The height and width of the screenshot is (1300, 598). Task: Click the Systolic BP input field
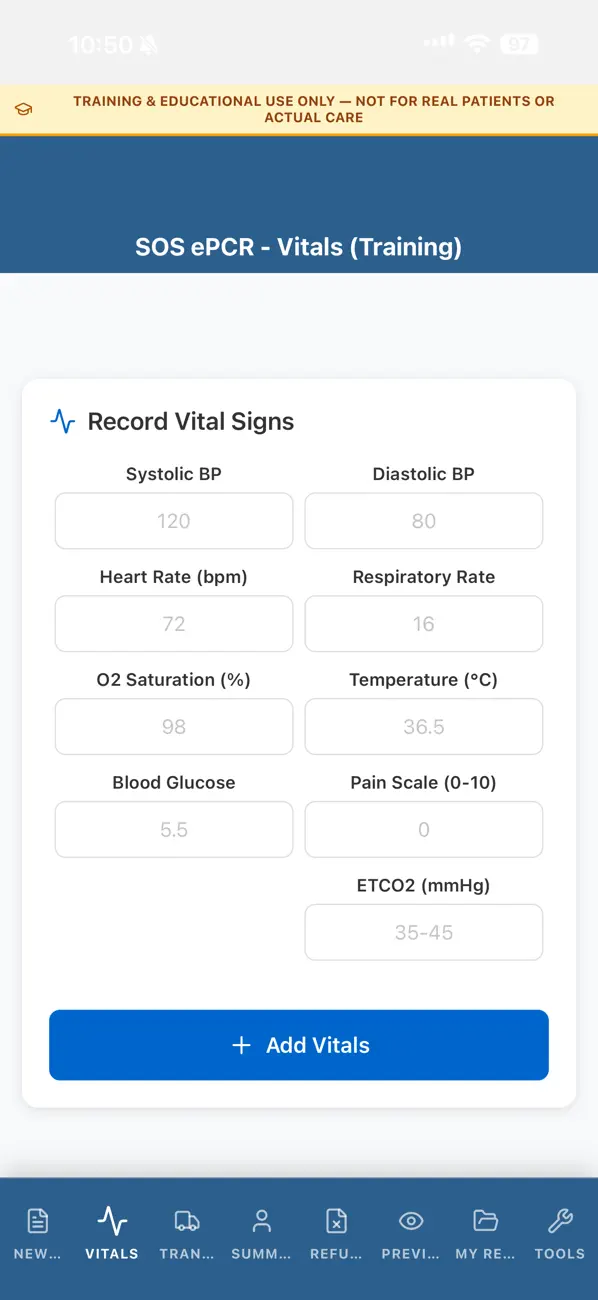click(173, 521)
